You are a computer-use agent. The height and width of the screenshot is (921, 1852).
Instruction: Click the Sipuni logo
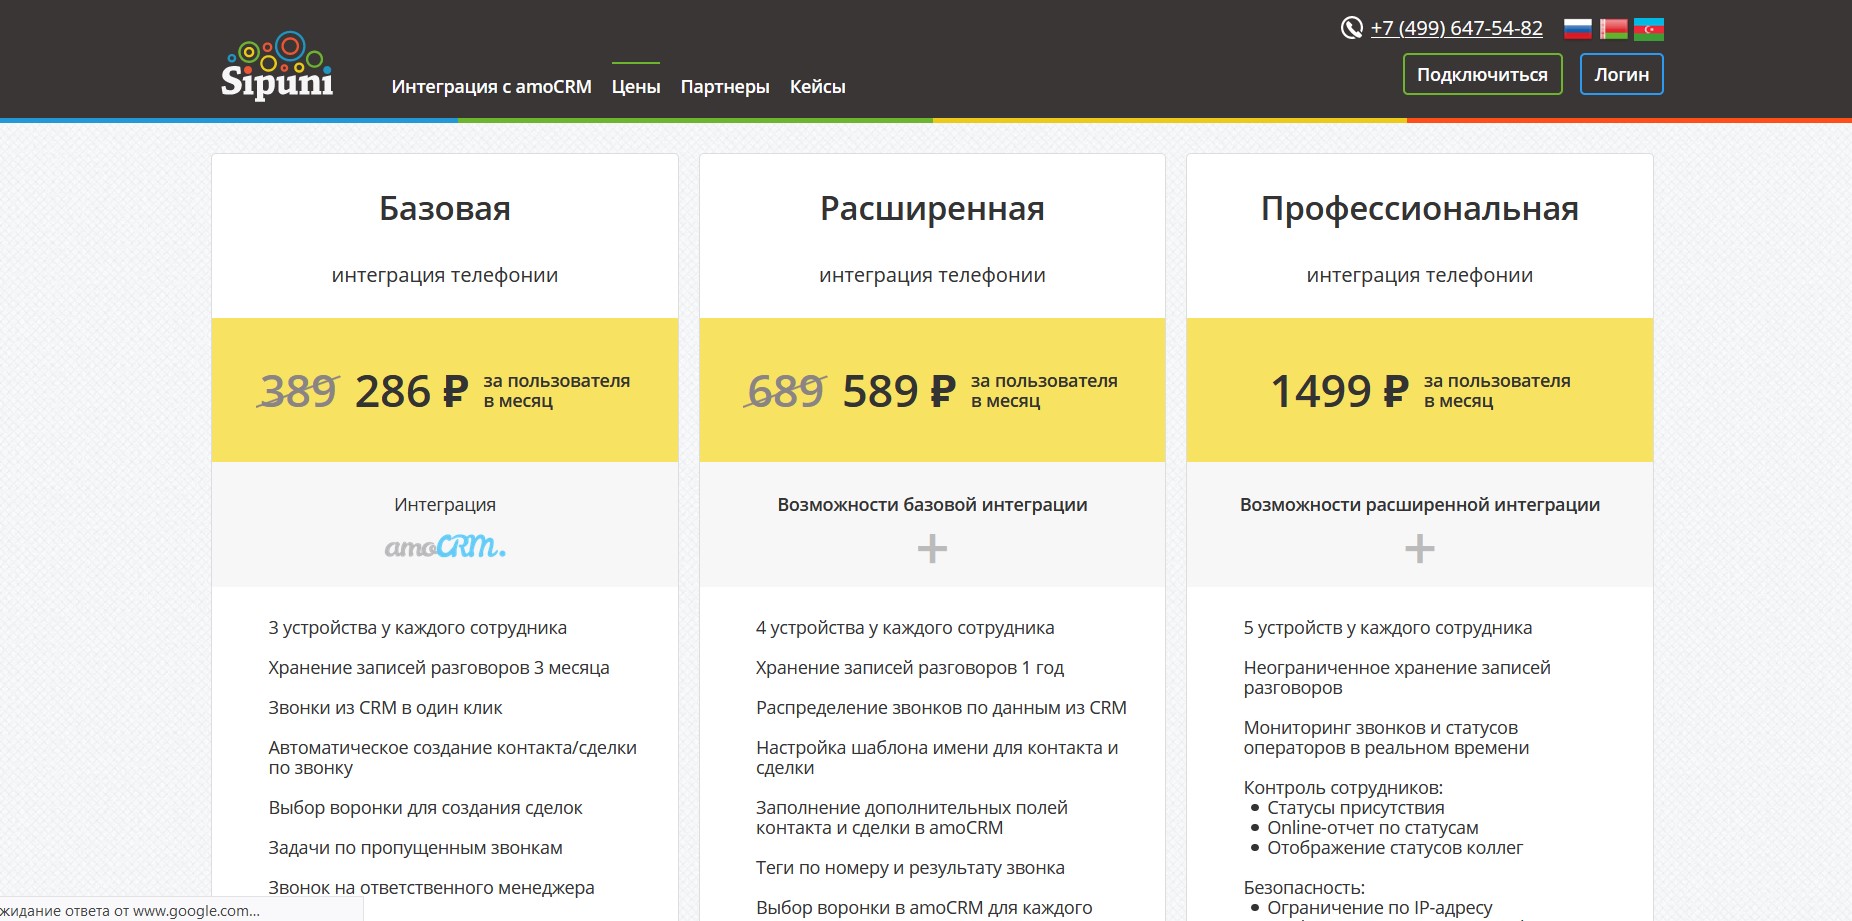pos(277,66)
